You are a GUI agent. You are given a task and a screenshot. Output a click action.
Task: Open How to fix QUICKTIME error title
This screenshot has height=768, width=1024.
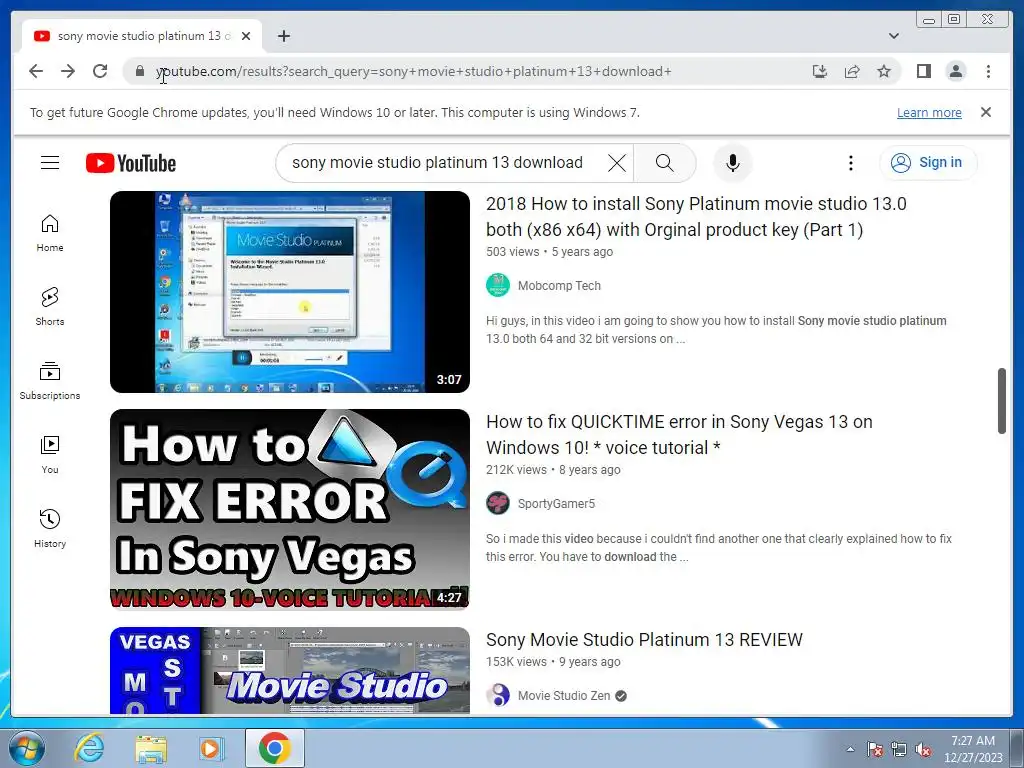[x=679, y=435]
